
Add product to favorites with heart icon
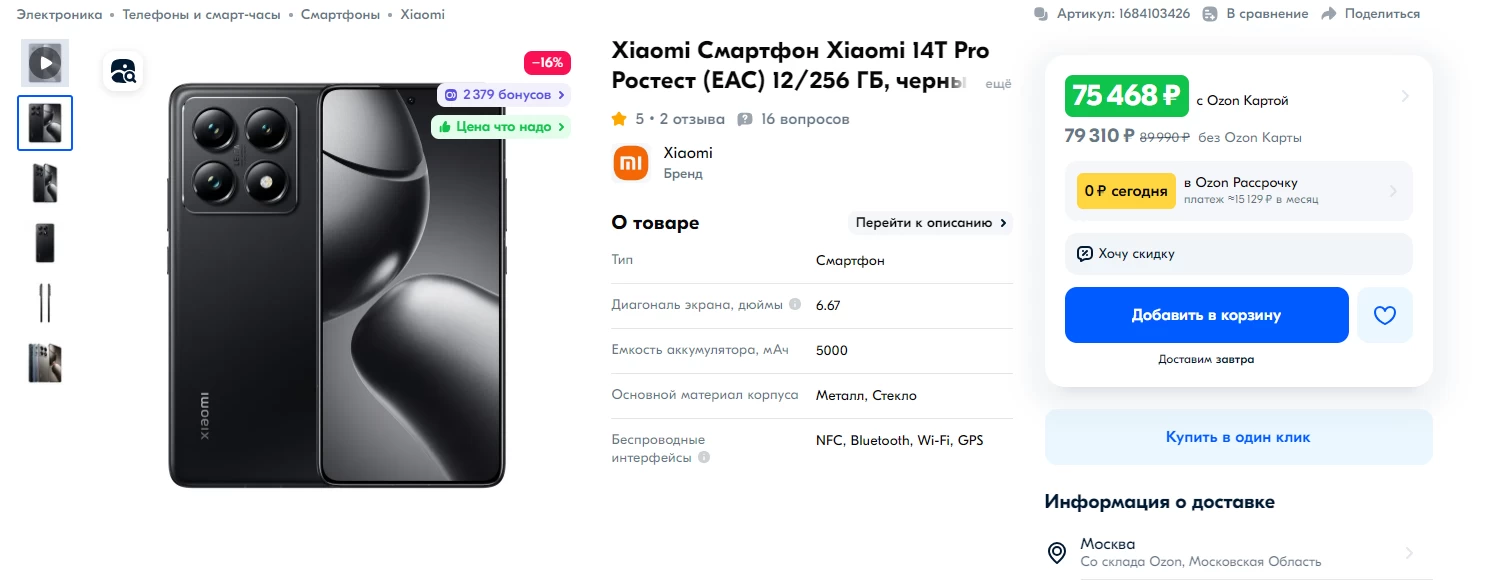(x=1384, y=315)
